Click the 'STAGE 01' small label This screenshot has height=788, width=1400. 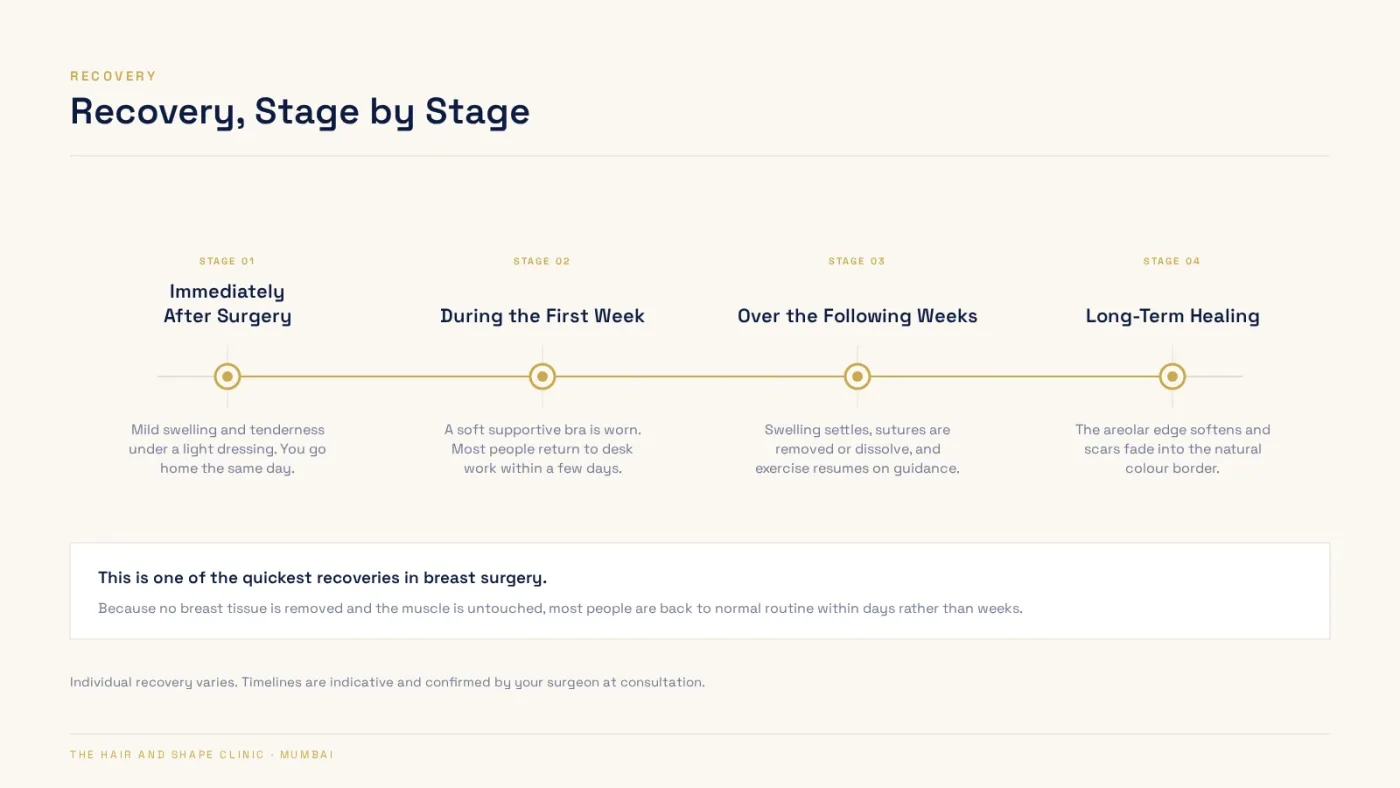point(227,261)
